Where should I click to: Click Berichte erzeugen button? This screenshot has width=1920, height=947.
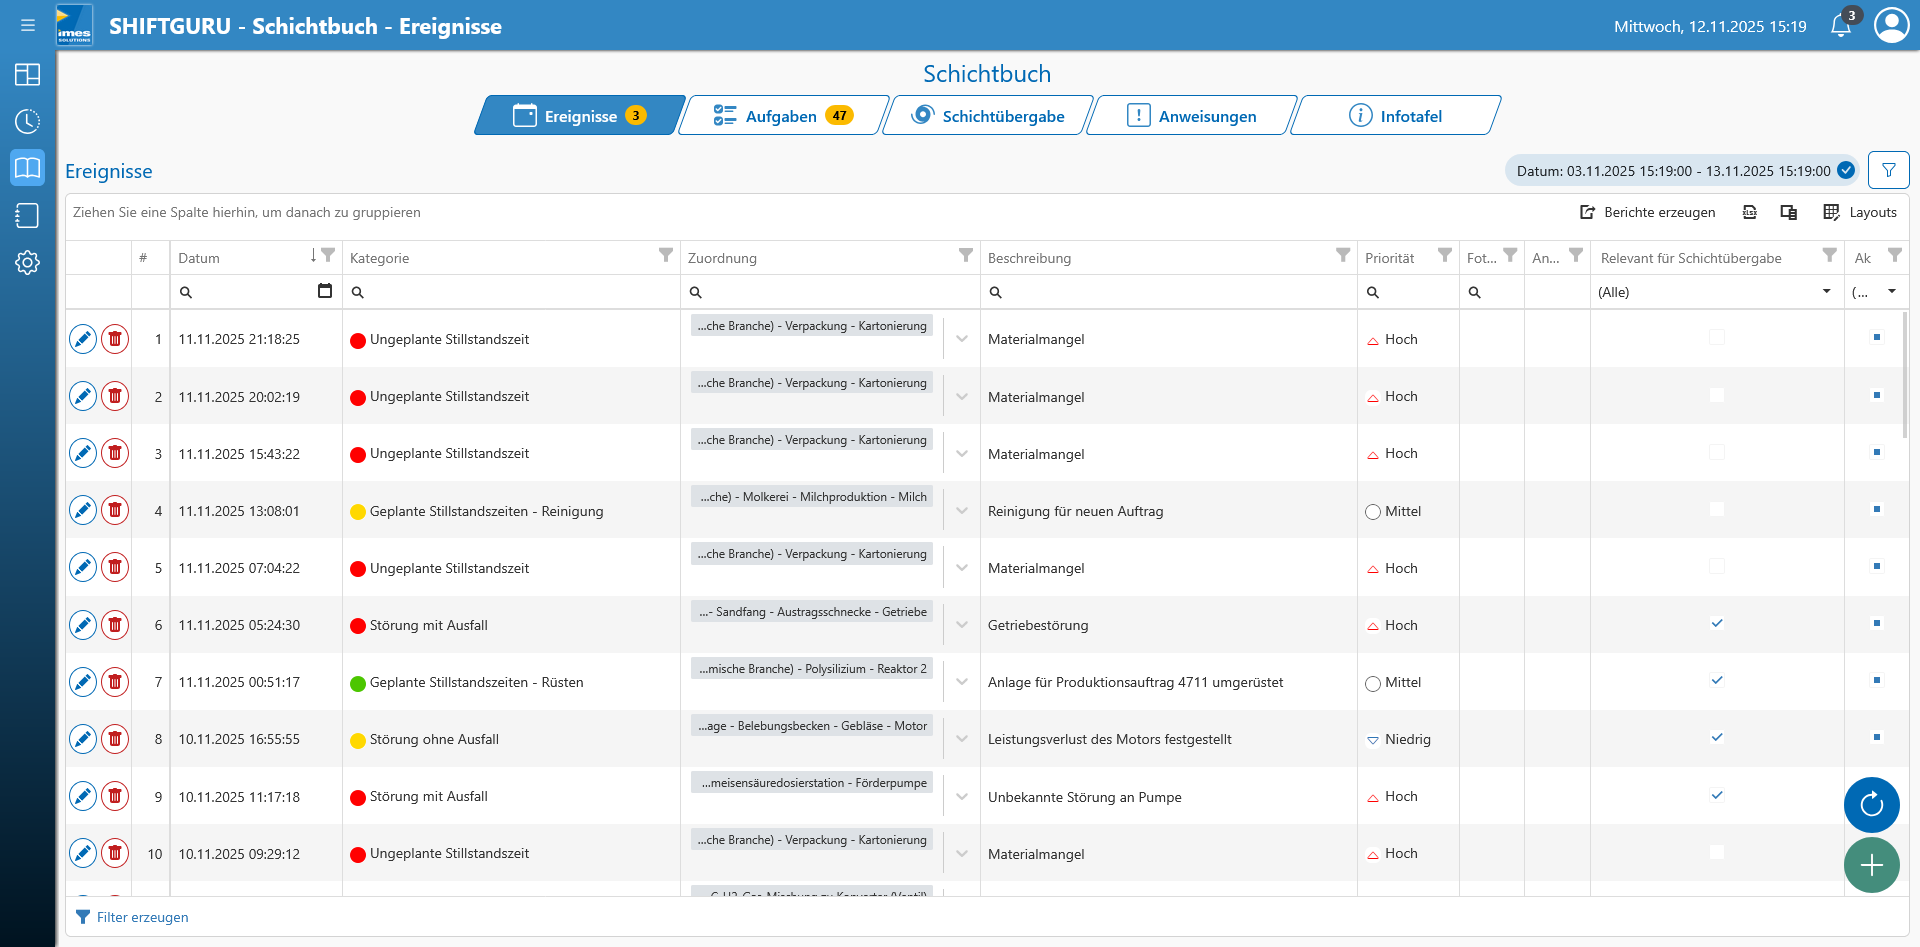tap(1647, 212)
